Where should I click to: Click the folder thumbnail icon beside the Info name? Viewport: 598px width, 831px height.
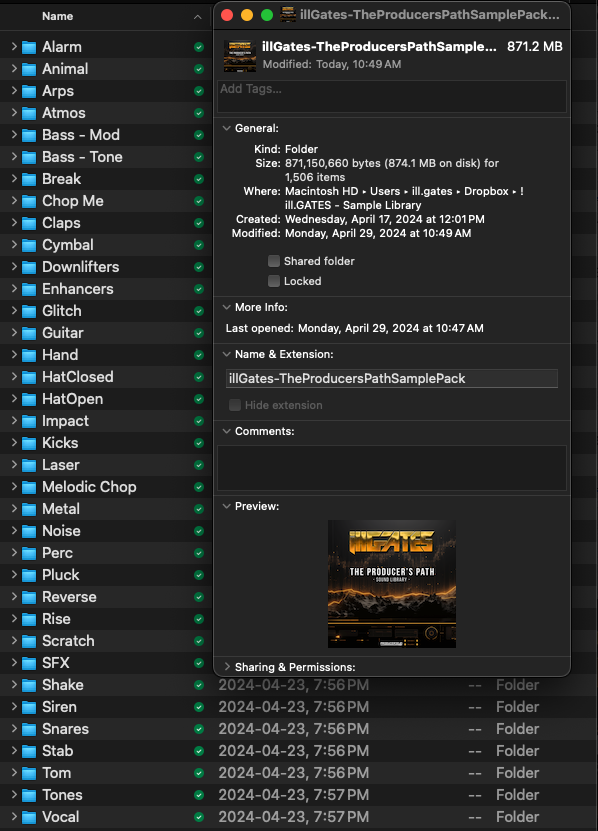(x=240, y=56)
